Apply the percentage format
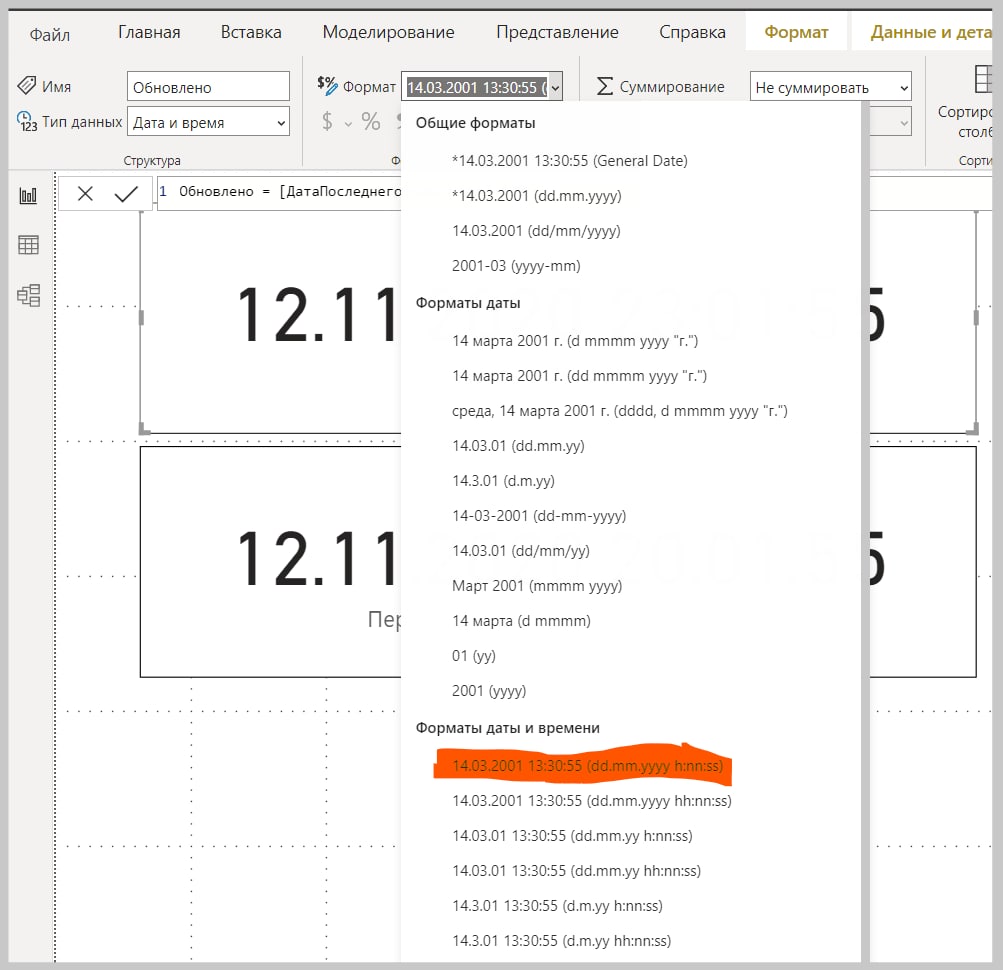Image resolution: width=1003 pixels, height=970 pixels. [x=371, y=122]
